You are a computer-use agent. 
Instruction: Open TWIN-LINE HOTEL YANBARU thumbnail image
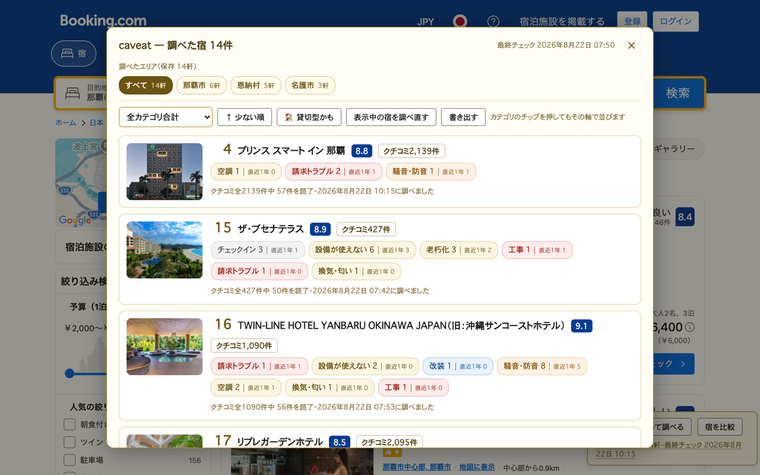pos(164,347)
